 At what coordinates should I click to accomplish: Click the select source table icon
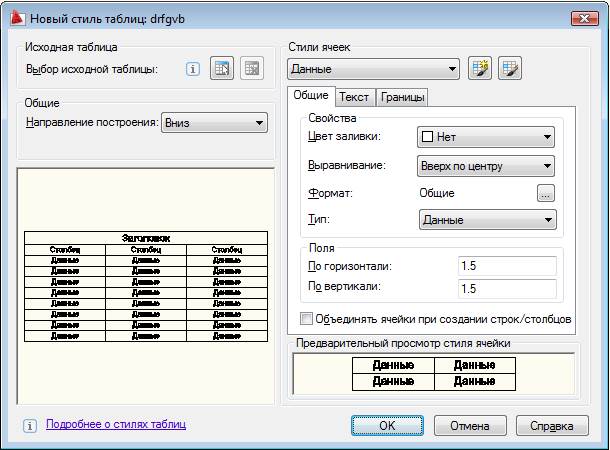tap(222, 69)
